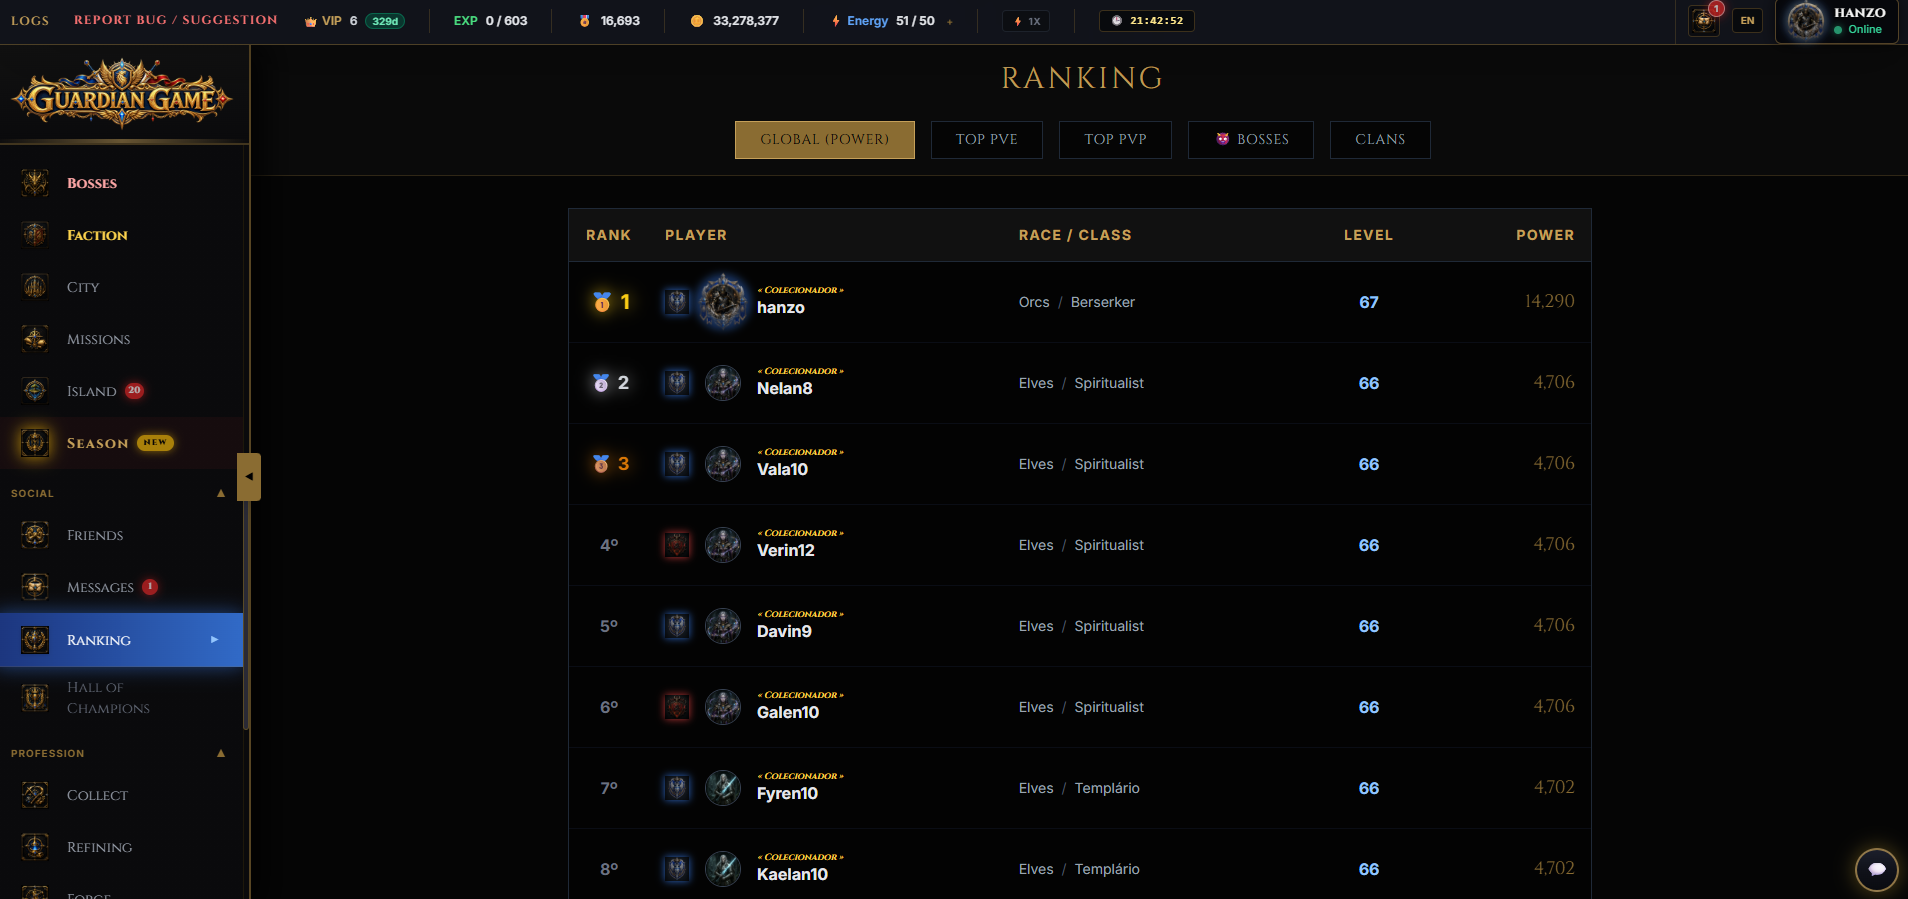The image size is (1908, 899).
Task: Click player name Davin9
Action: (x=784, y=631)
